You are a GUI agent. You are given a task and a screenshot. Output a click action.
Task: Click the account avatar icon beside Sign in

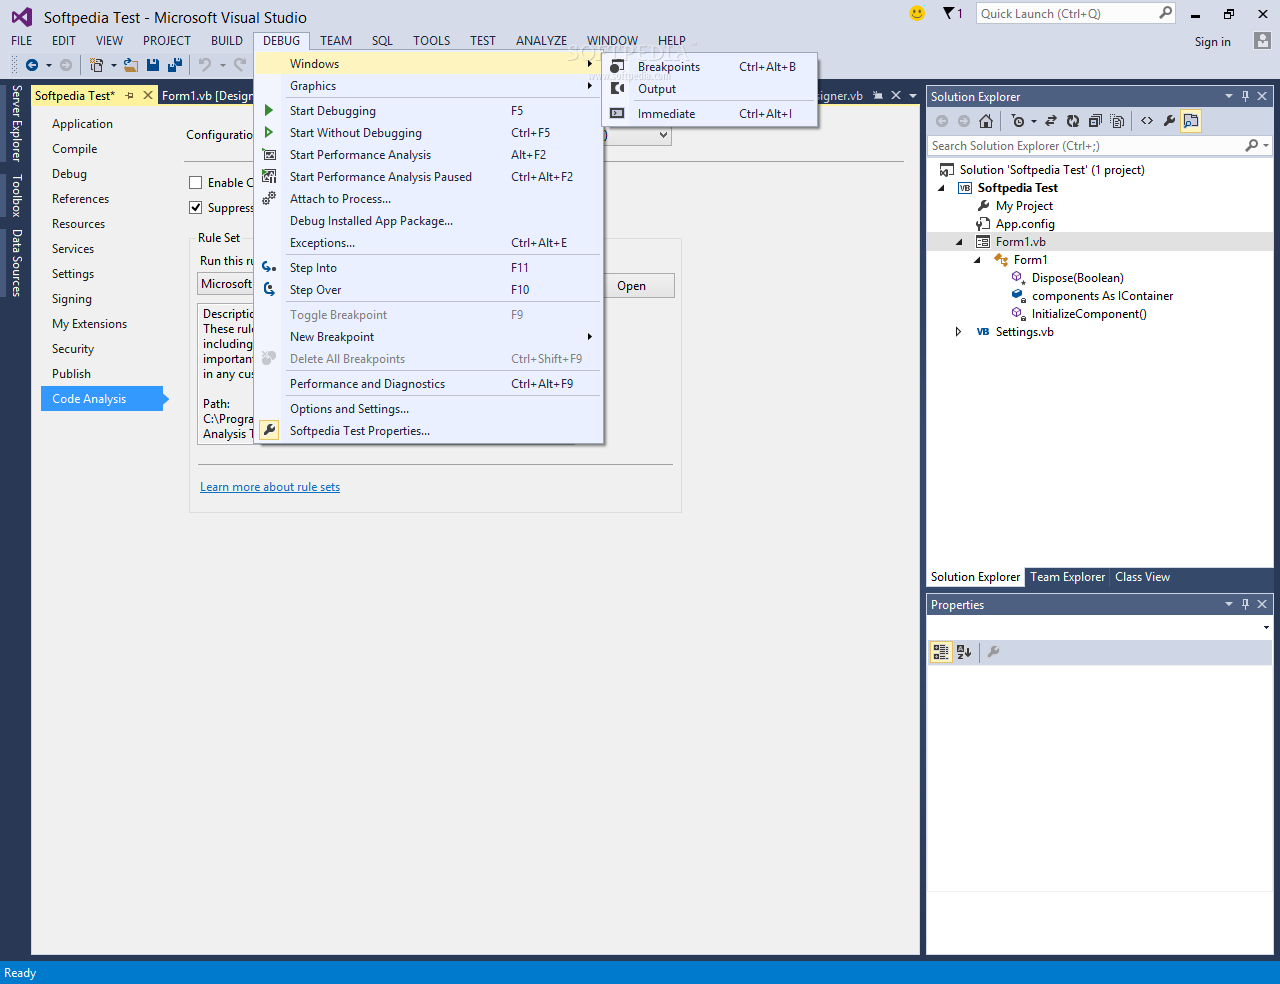coord(1262,41)
